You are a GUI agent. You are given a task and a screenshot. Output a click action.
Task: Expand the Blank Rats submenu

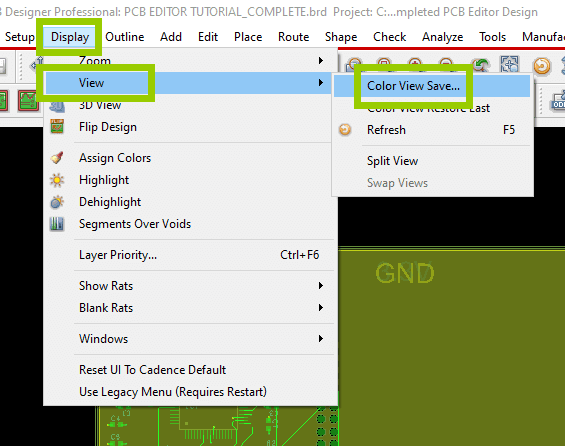pos(320,308)
